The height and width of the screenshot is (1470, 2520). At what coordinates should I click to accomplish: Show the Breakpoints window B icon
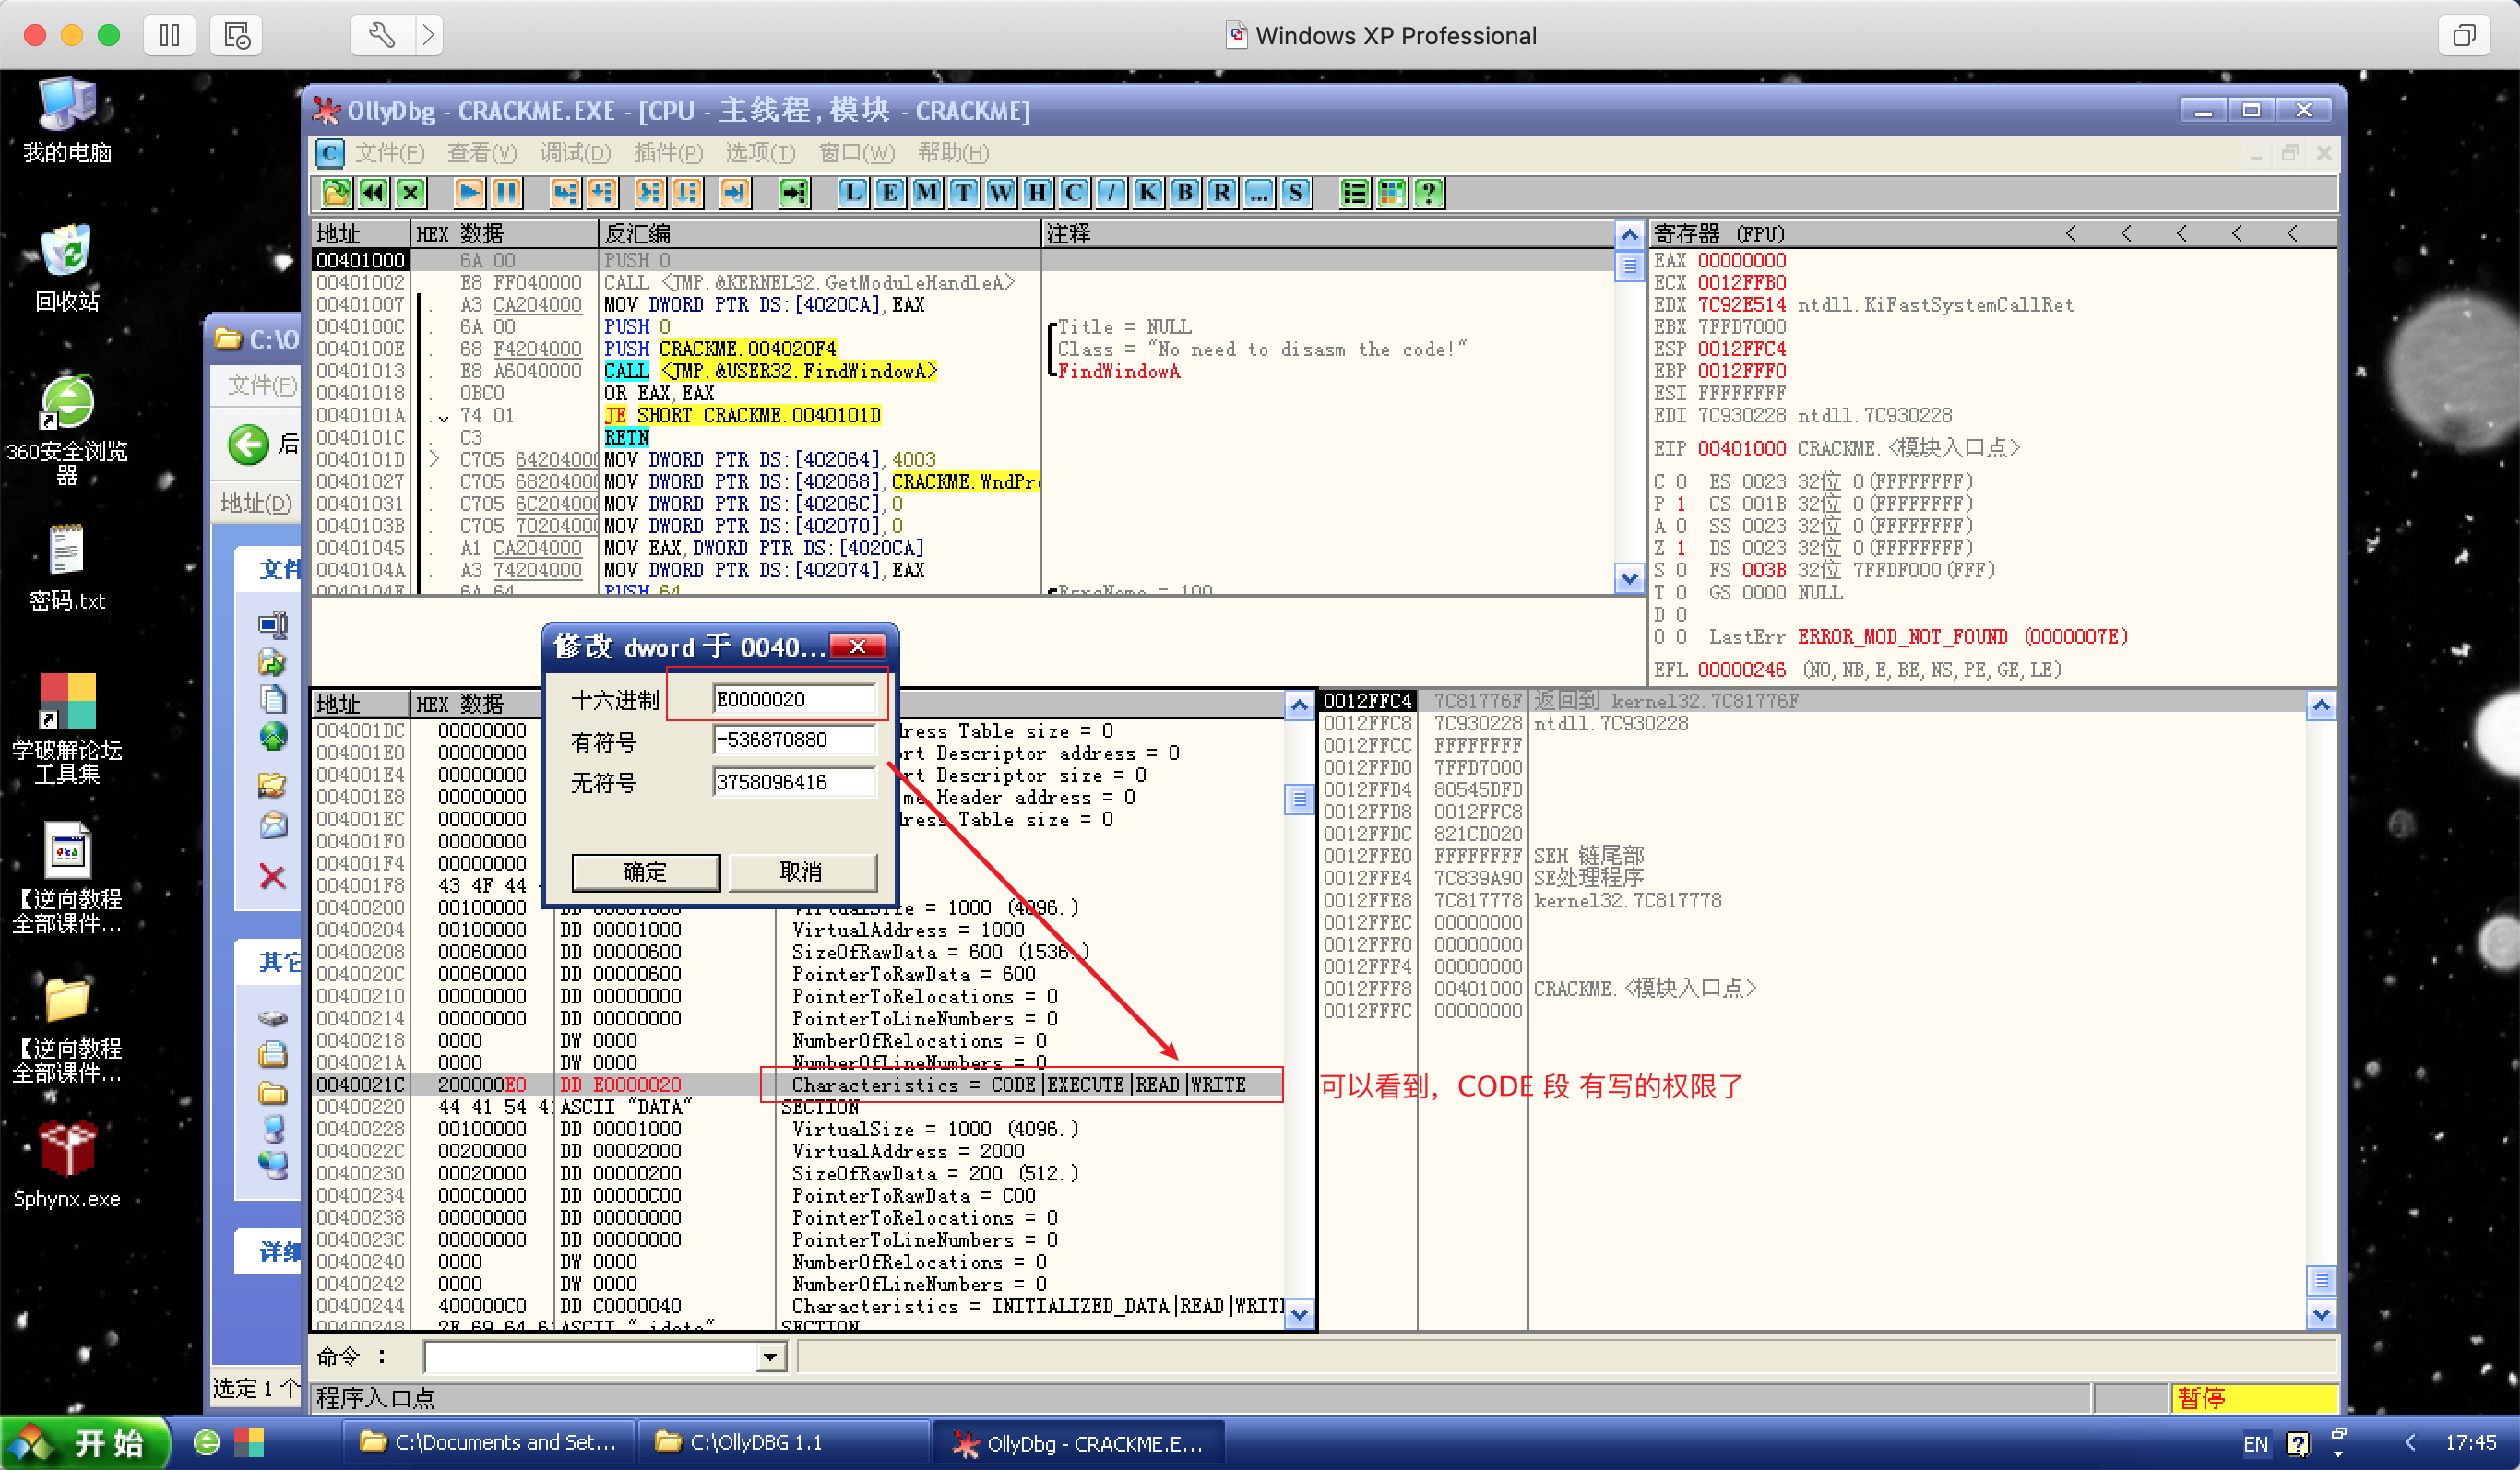coord(1184,192)
